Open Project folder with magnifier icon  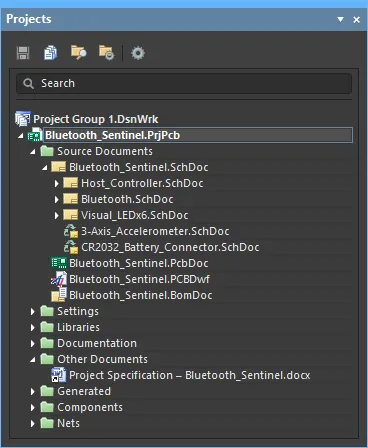point(79,53)
